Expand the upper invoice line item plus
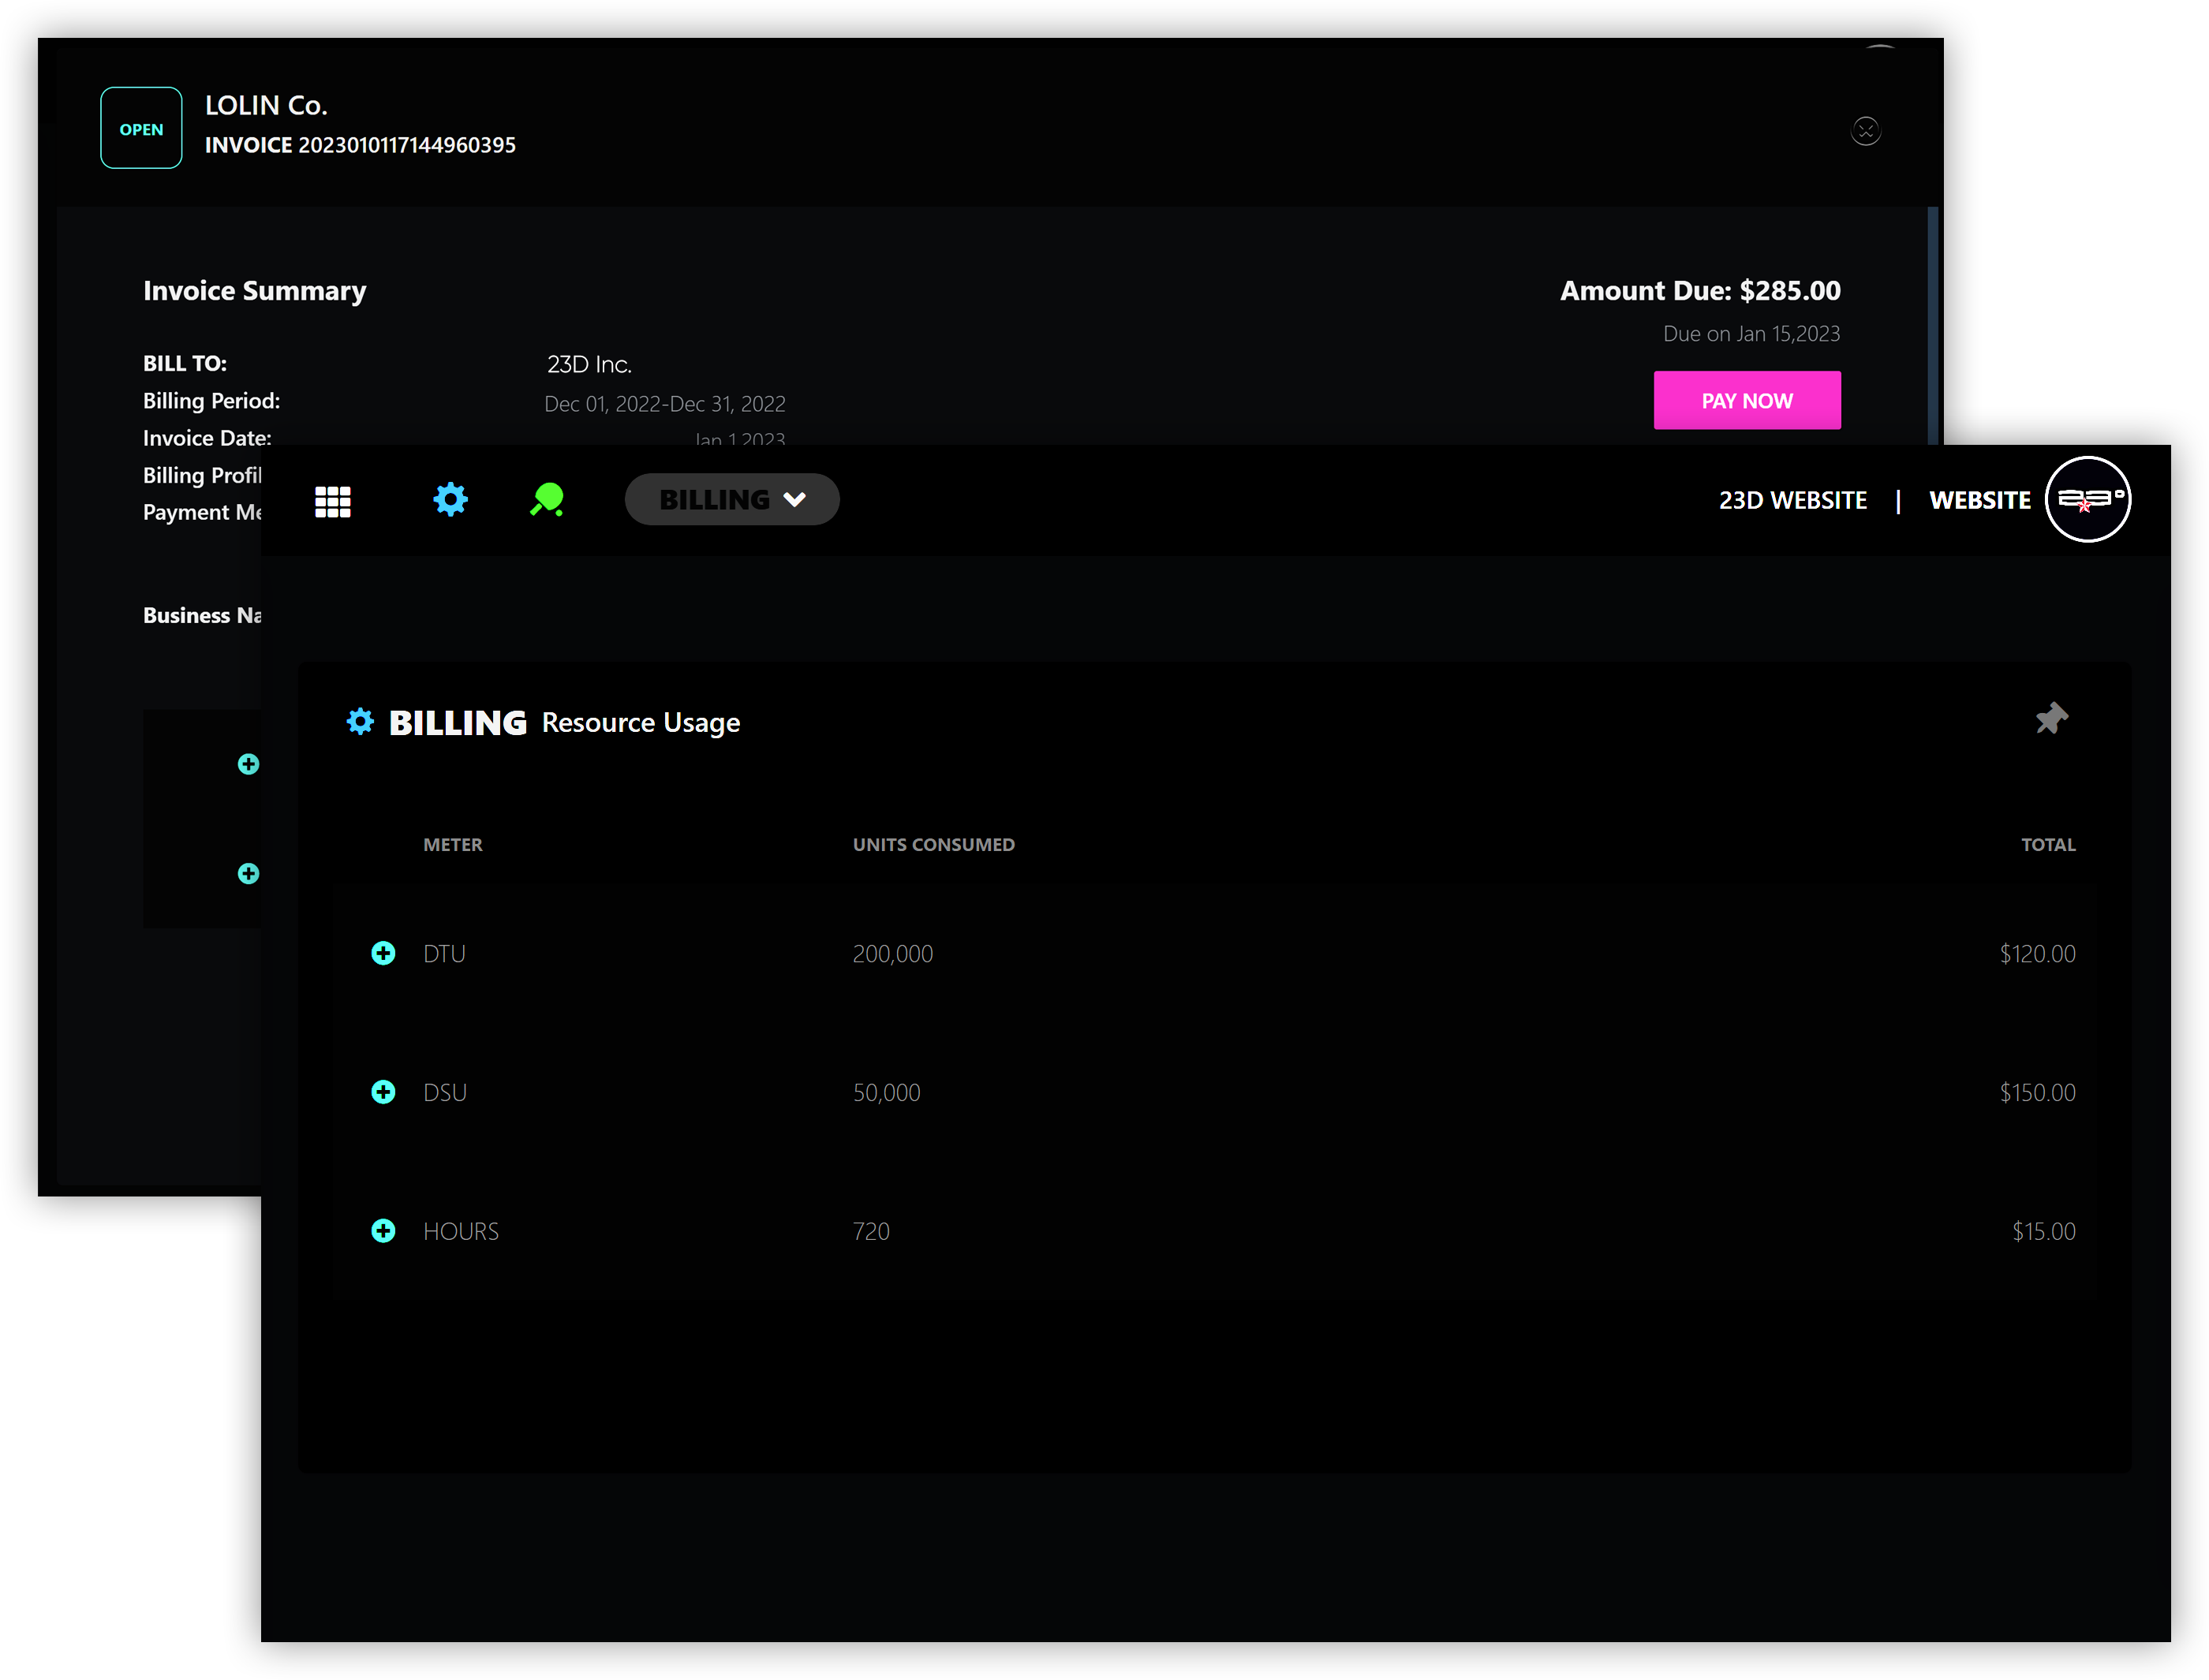Viewport: 2209px width, 1680px height. pos(248,765)
